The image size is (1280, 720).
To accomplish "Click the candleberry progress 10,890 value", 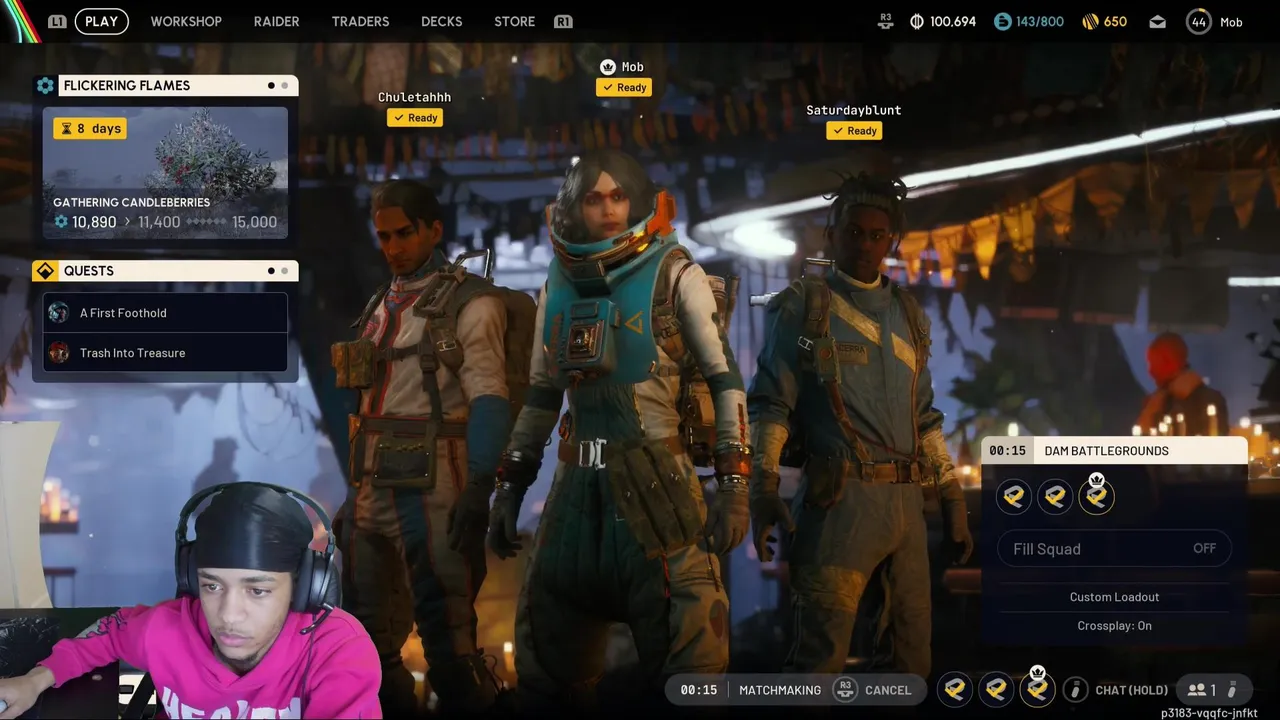I will (x=94, y=222).
